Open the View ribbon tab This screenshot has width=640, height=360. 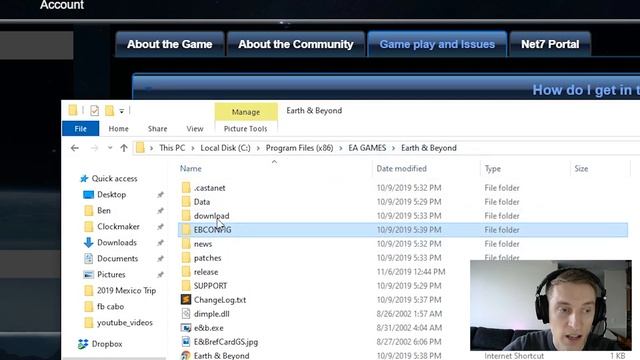pos(195,129)
